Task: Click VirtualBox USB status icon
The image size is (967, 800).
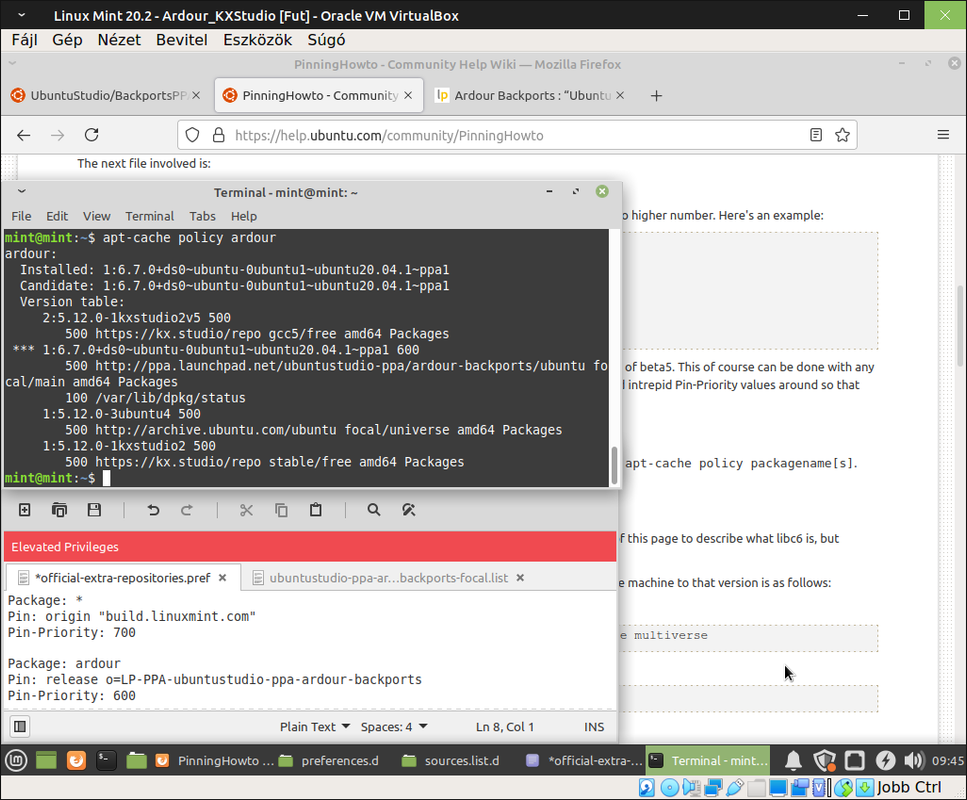Action: [735, 788]
